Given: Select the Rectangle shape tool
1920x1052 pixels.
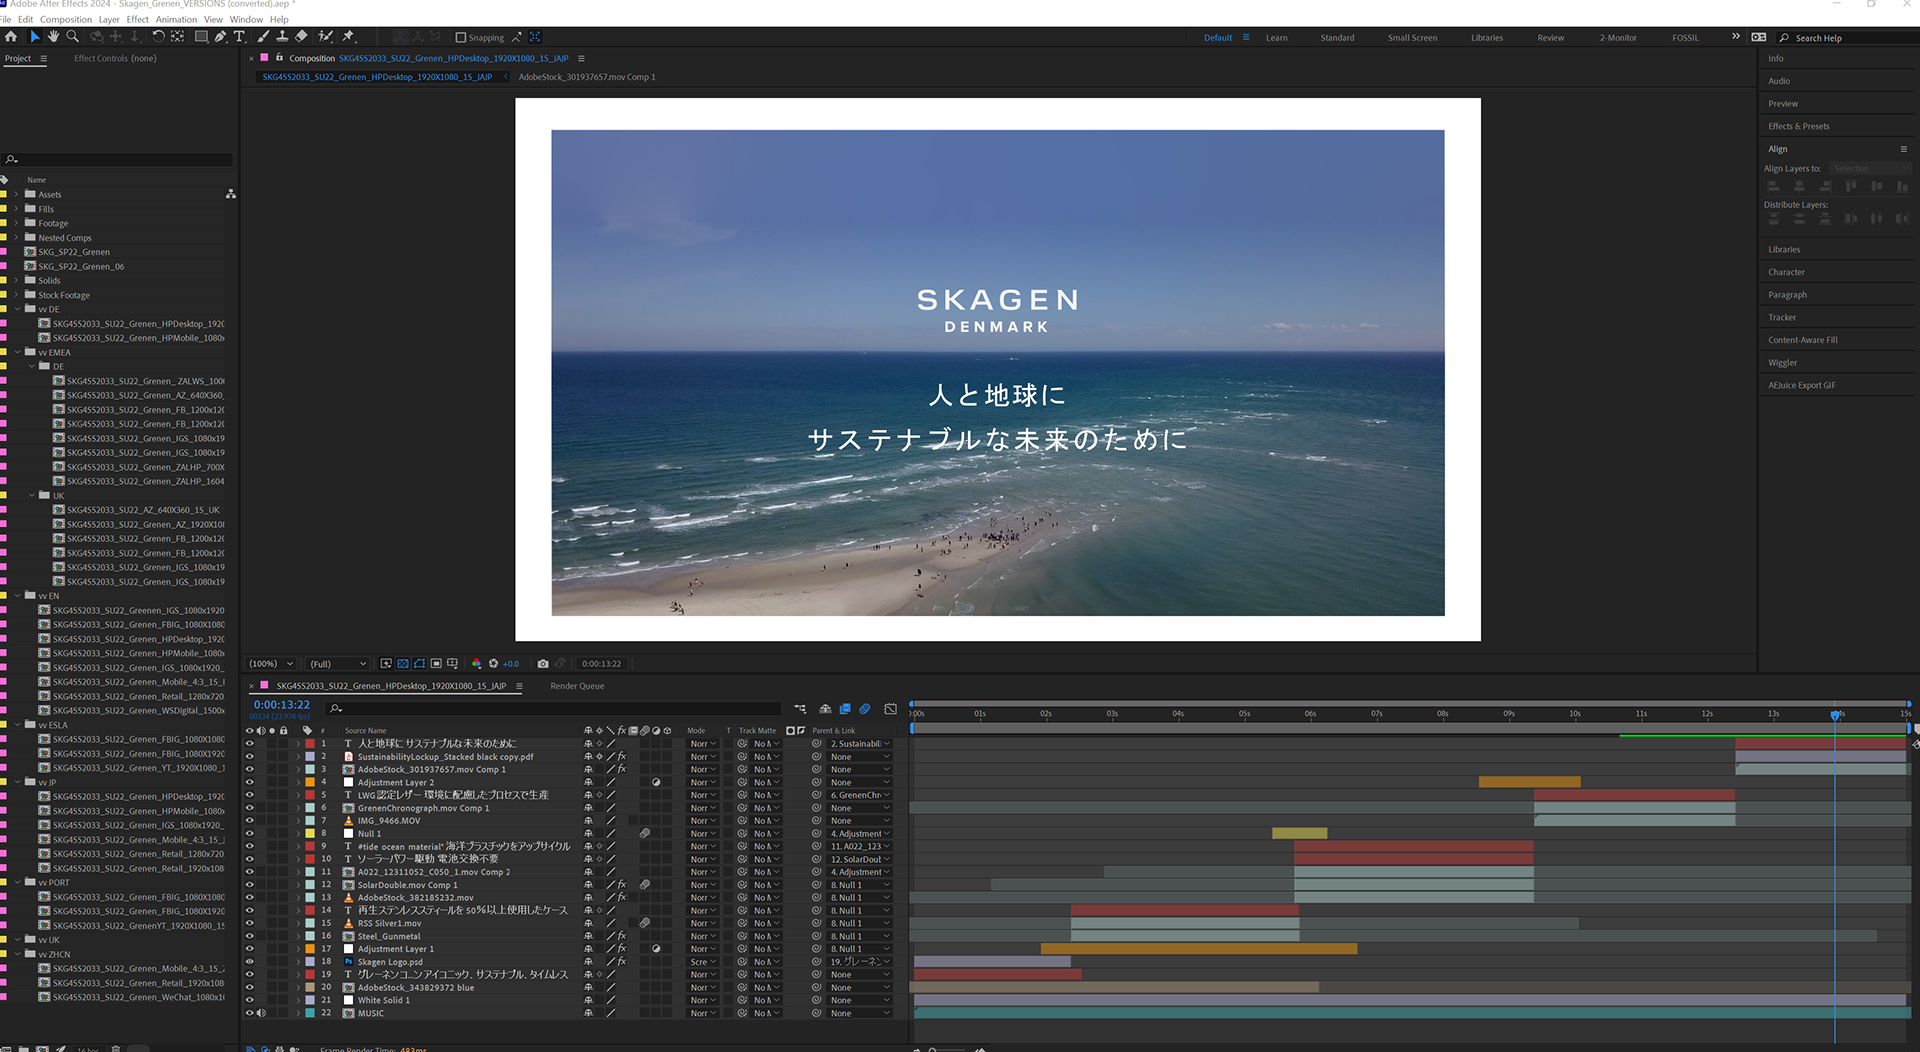Looking at the screenshot, I should (x=201, y=37).
